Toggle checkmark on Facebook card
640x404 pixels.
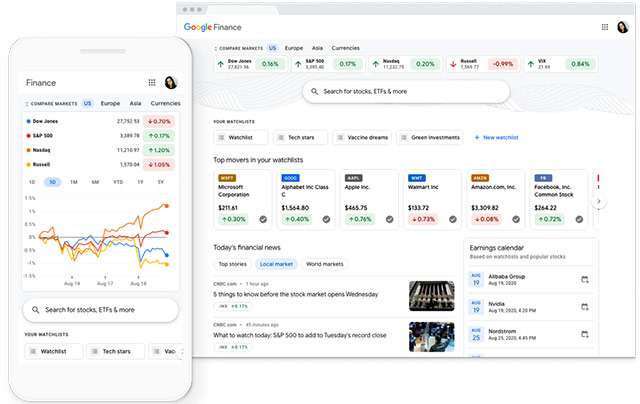click(x=579, y=220)
